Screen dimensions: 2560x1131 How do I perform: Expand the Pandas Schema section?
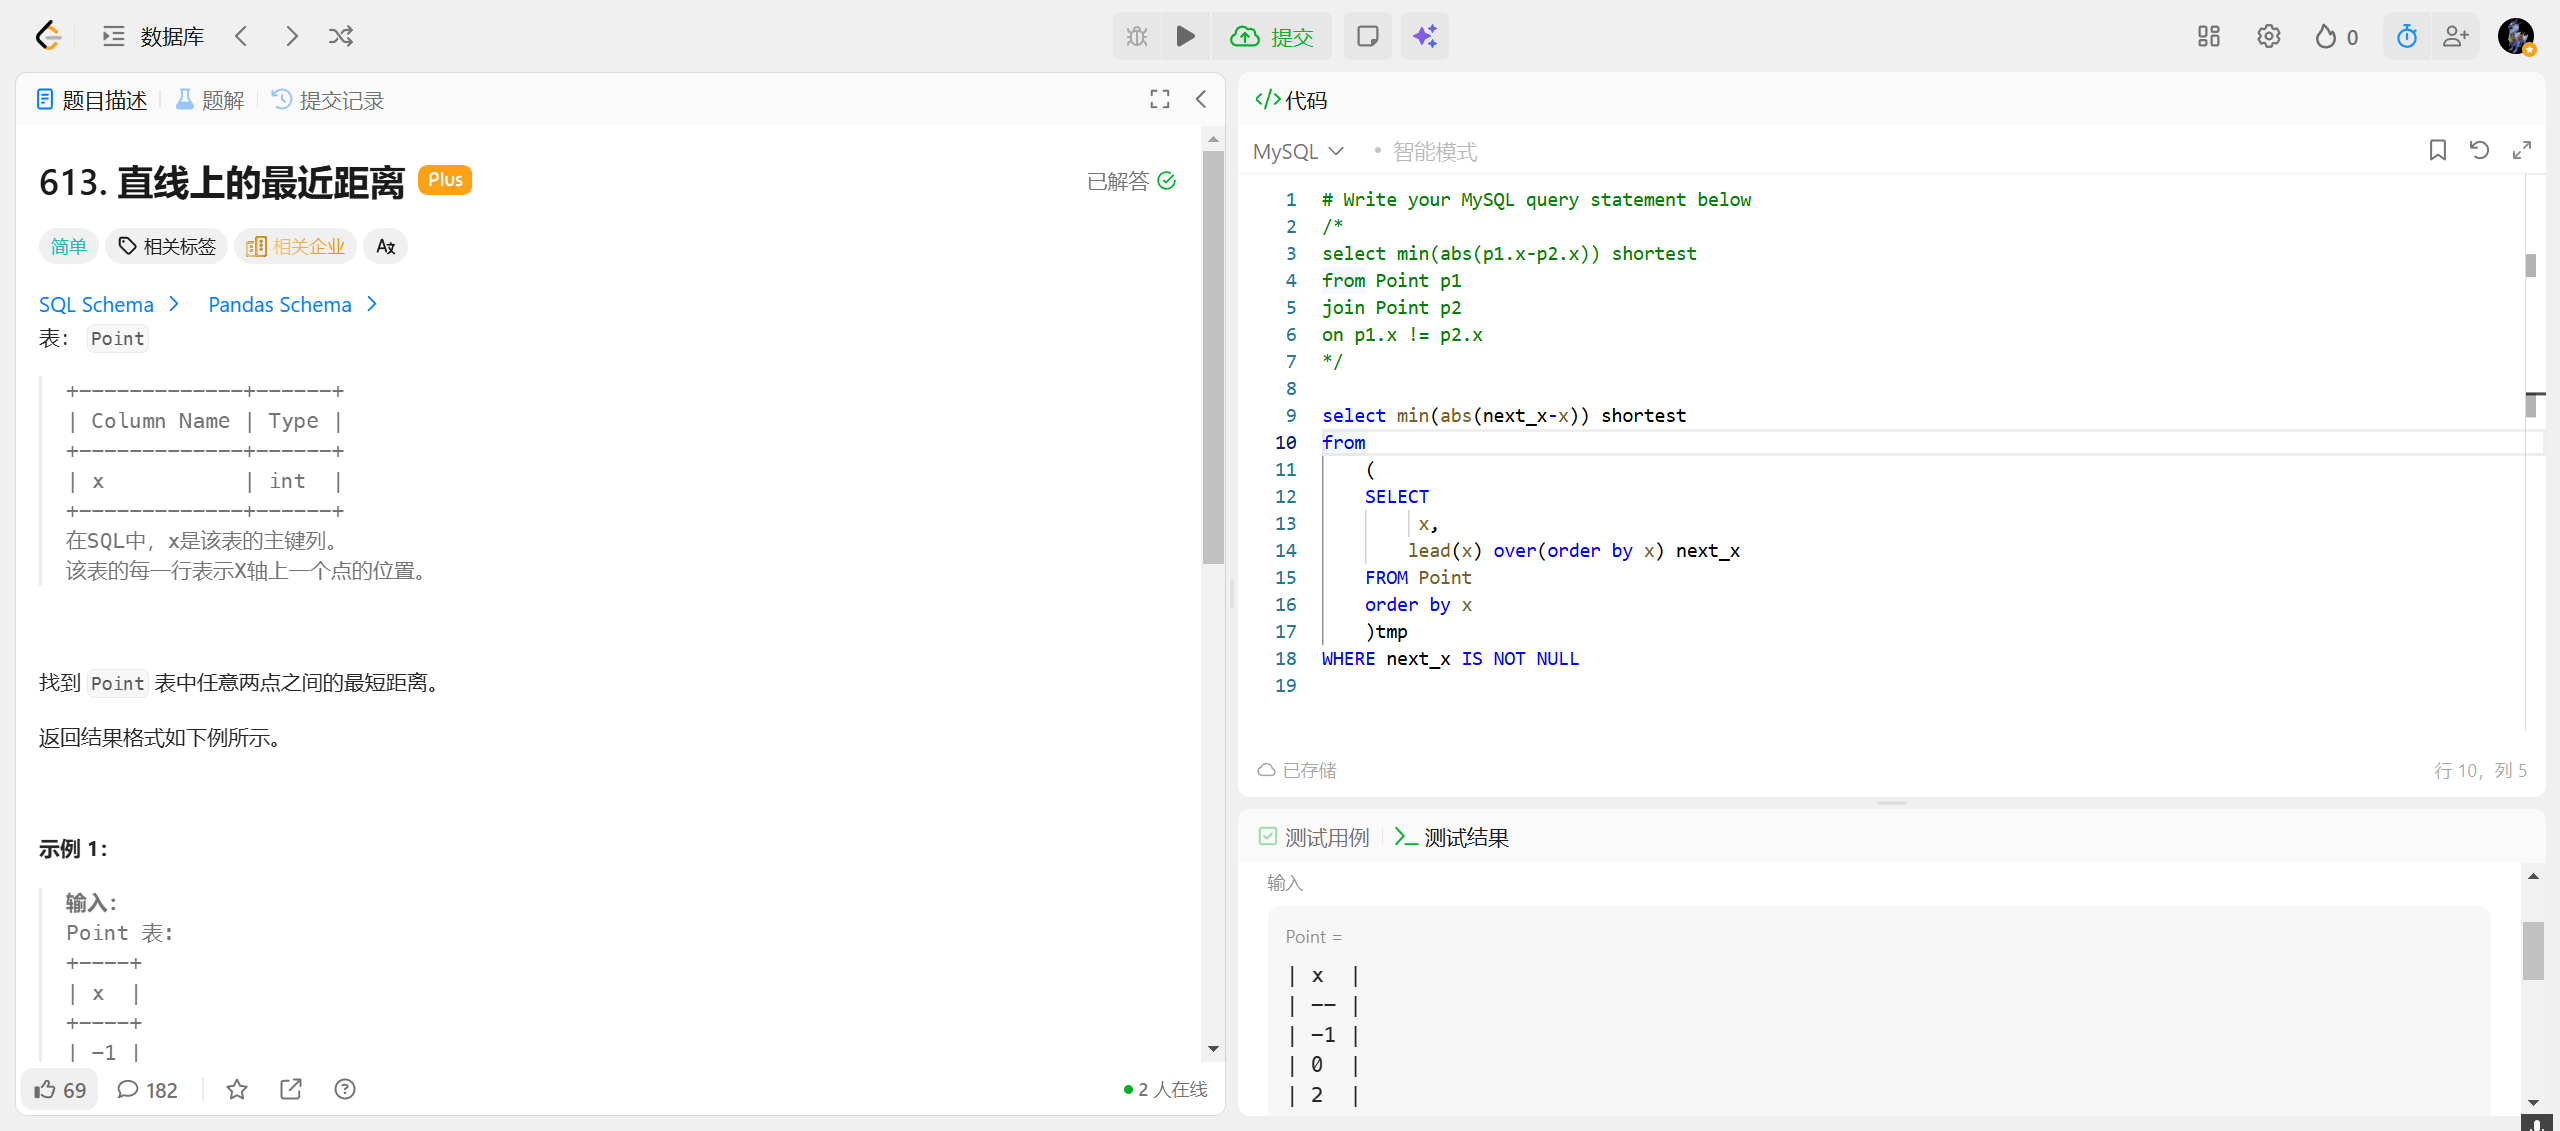click(x=292, y=304)
